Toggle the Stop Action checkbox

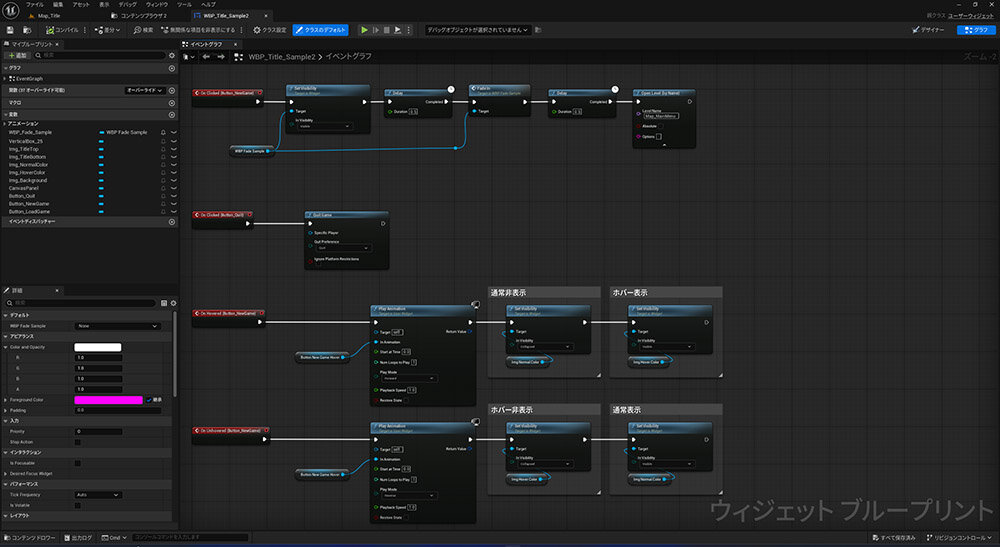(78, 441)
